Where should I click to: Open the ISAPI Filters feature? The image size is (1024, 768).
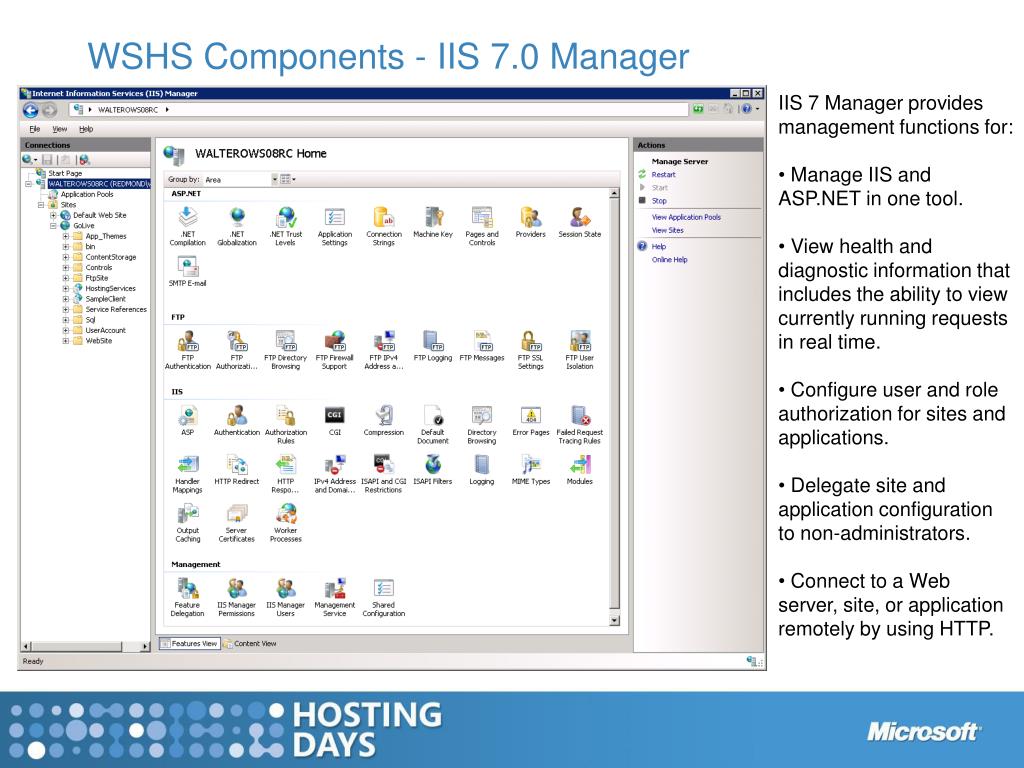coord(432,469)
